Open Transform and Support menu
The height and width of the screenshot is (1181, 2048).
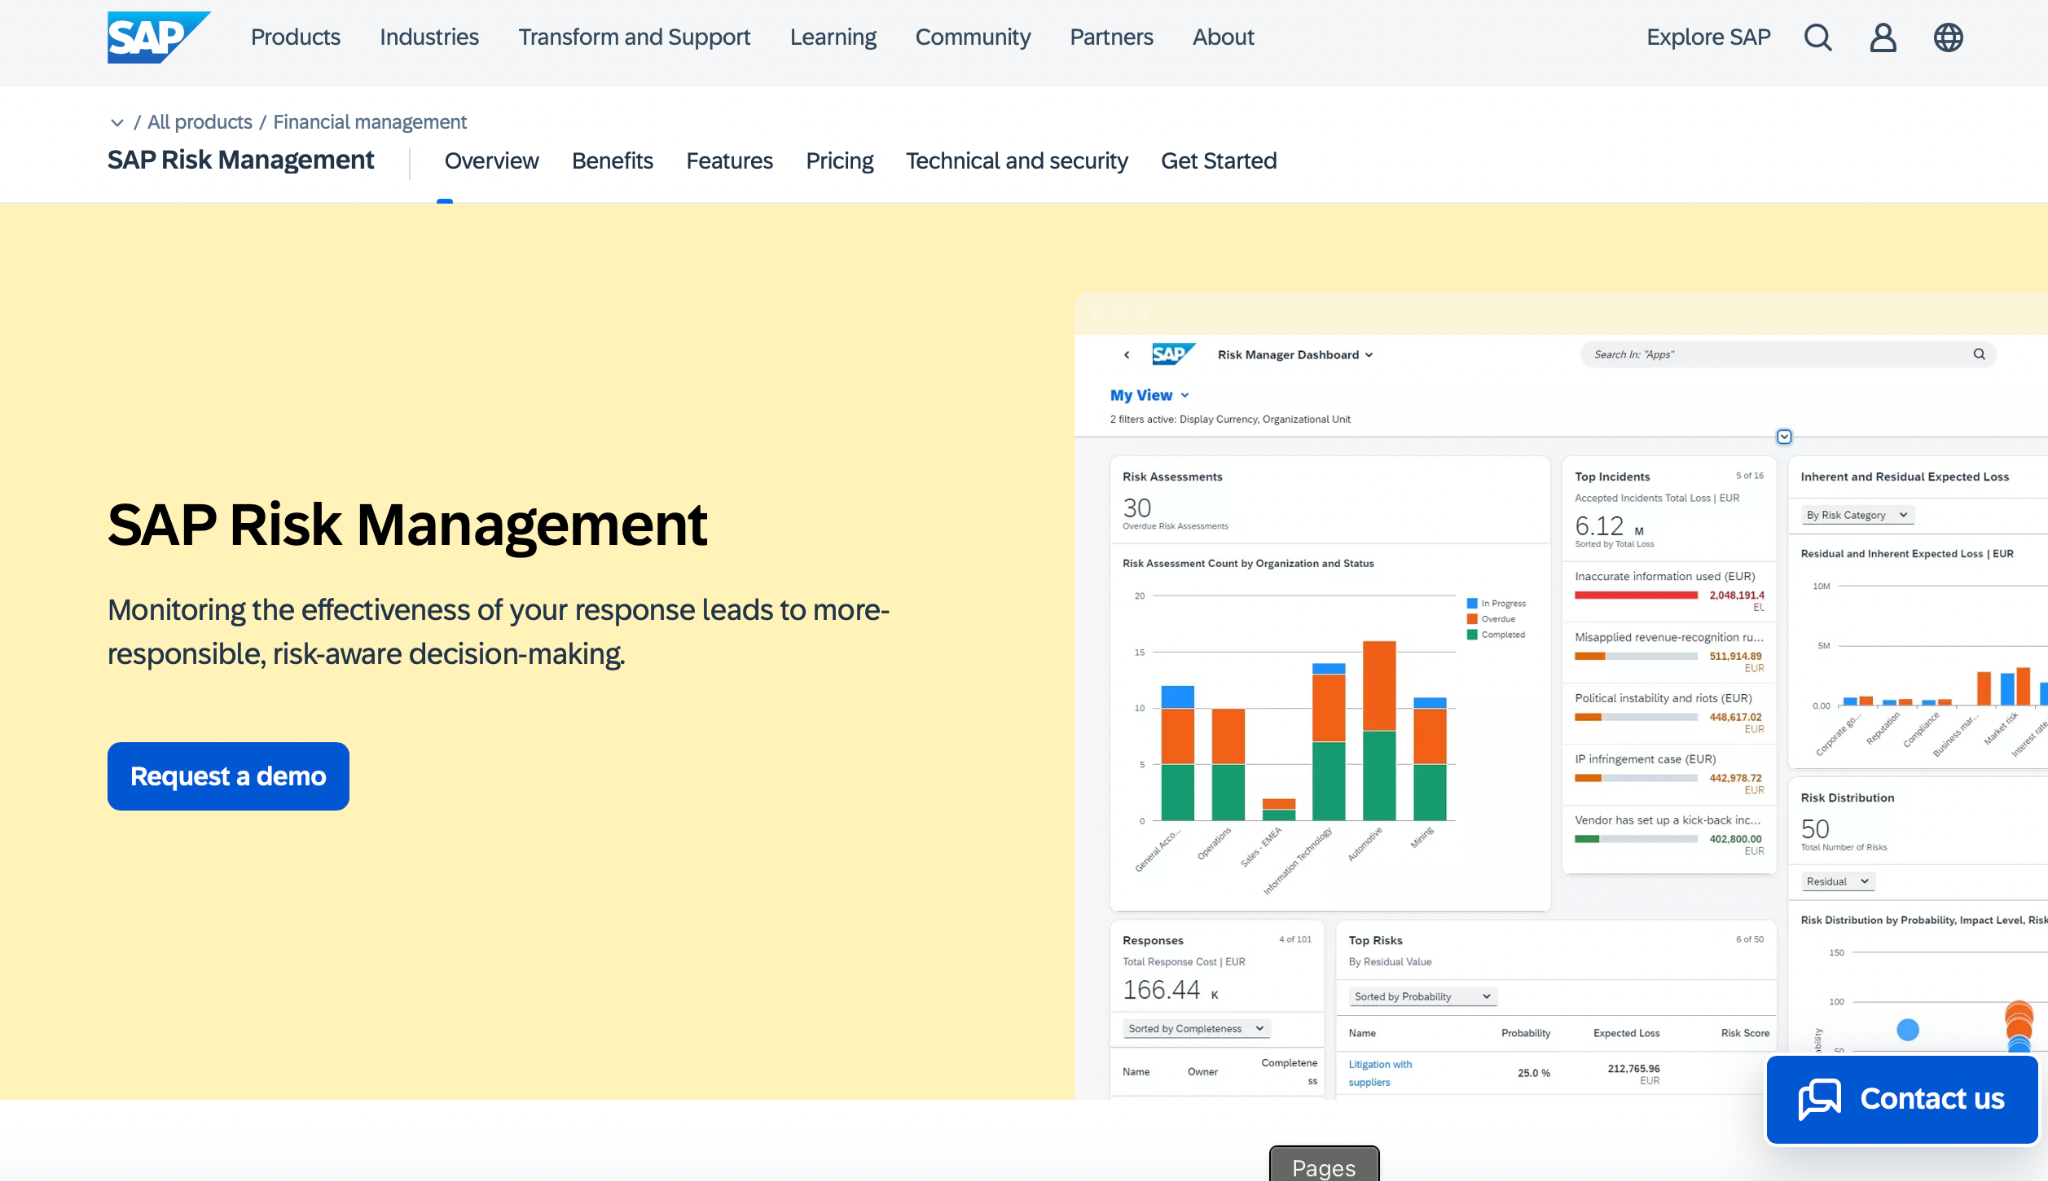(x=634, y=37)
